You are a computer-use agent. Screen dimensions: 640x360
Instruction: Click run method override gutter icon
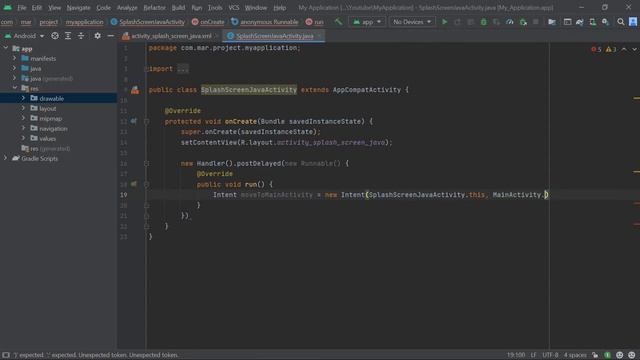134,184
